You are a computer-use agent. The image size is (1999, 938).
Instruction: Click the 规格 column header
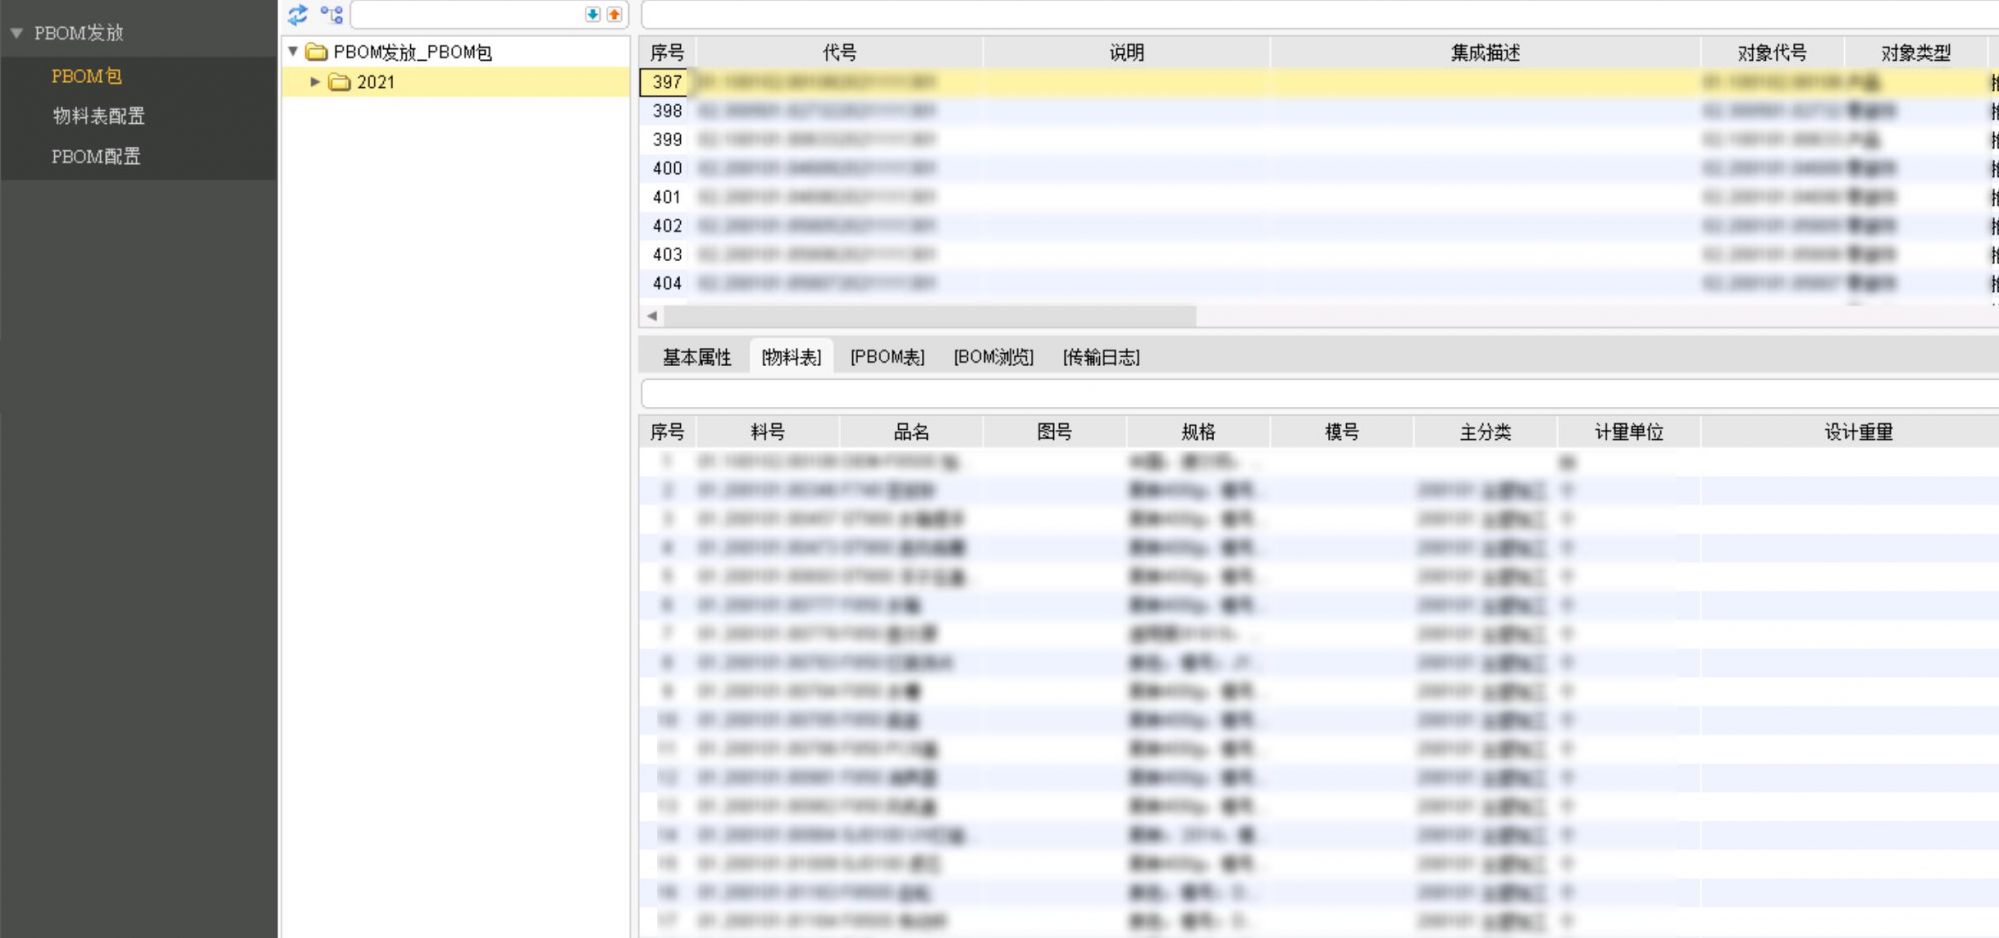(1198, 432)
